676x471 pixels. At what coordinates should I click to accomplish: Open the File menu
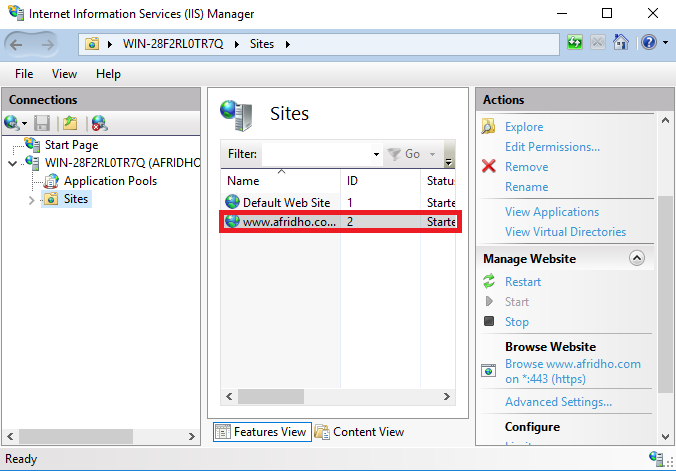pos(24,74)
